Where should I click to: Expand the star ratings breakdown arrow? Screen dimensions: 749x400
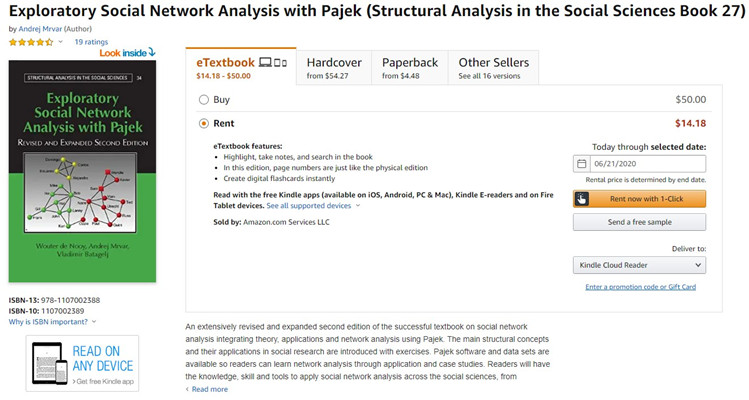61,43
